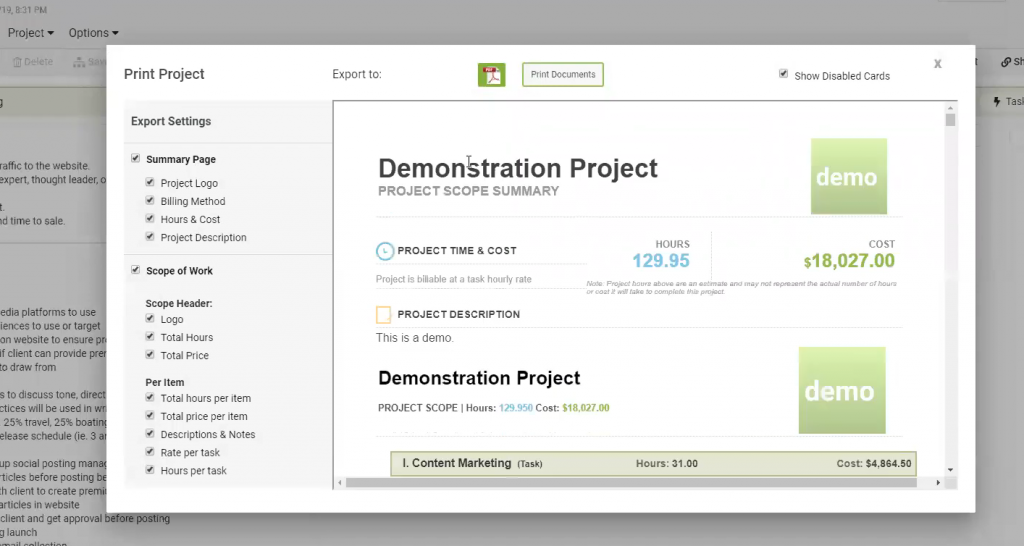Click 'Project is billable at a task hourly rate'
Screen dimensions: 1024x546
point(454,279)
